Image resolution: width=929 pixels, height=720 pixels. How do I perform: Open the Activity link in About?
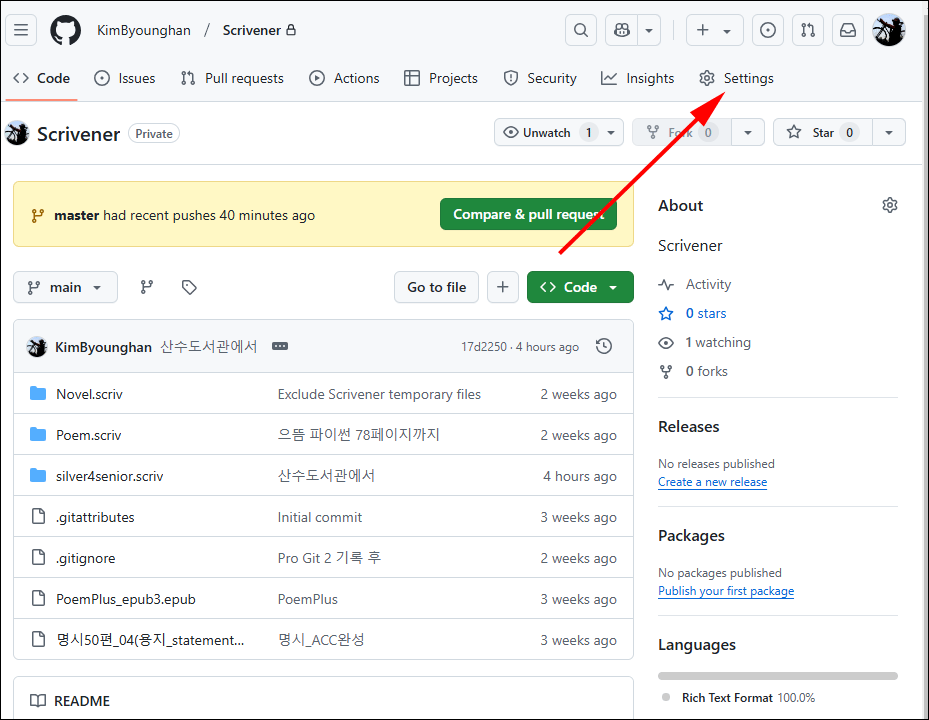(708, 284)
